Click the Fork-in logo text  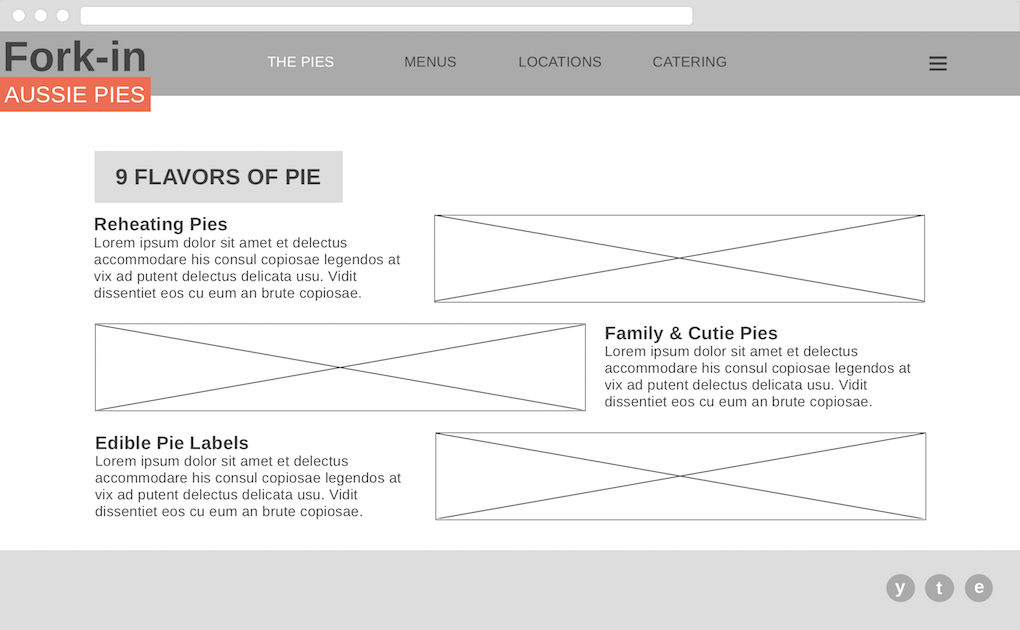pyautogui.click(x=75, y=57)
